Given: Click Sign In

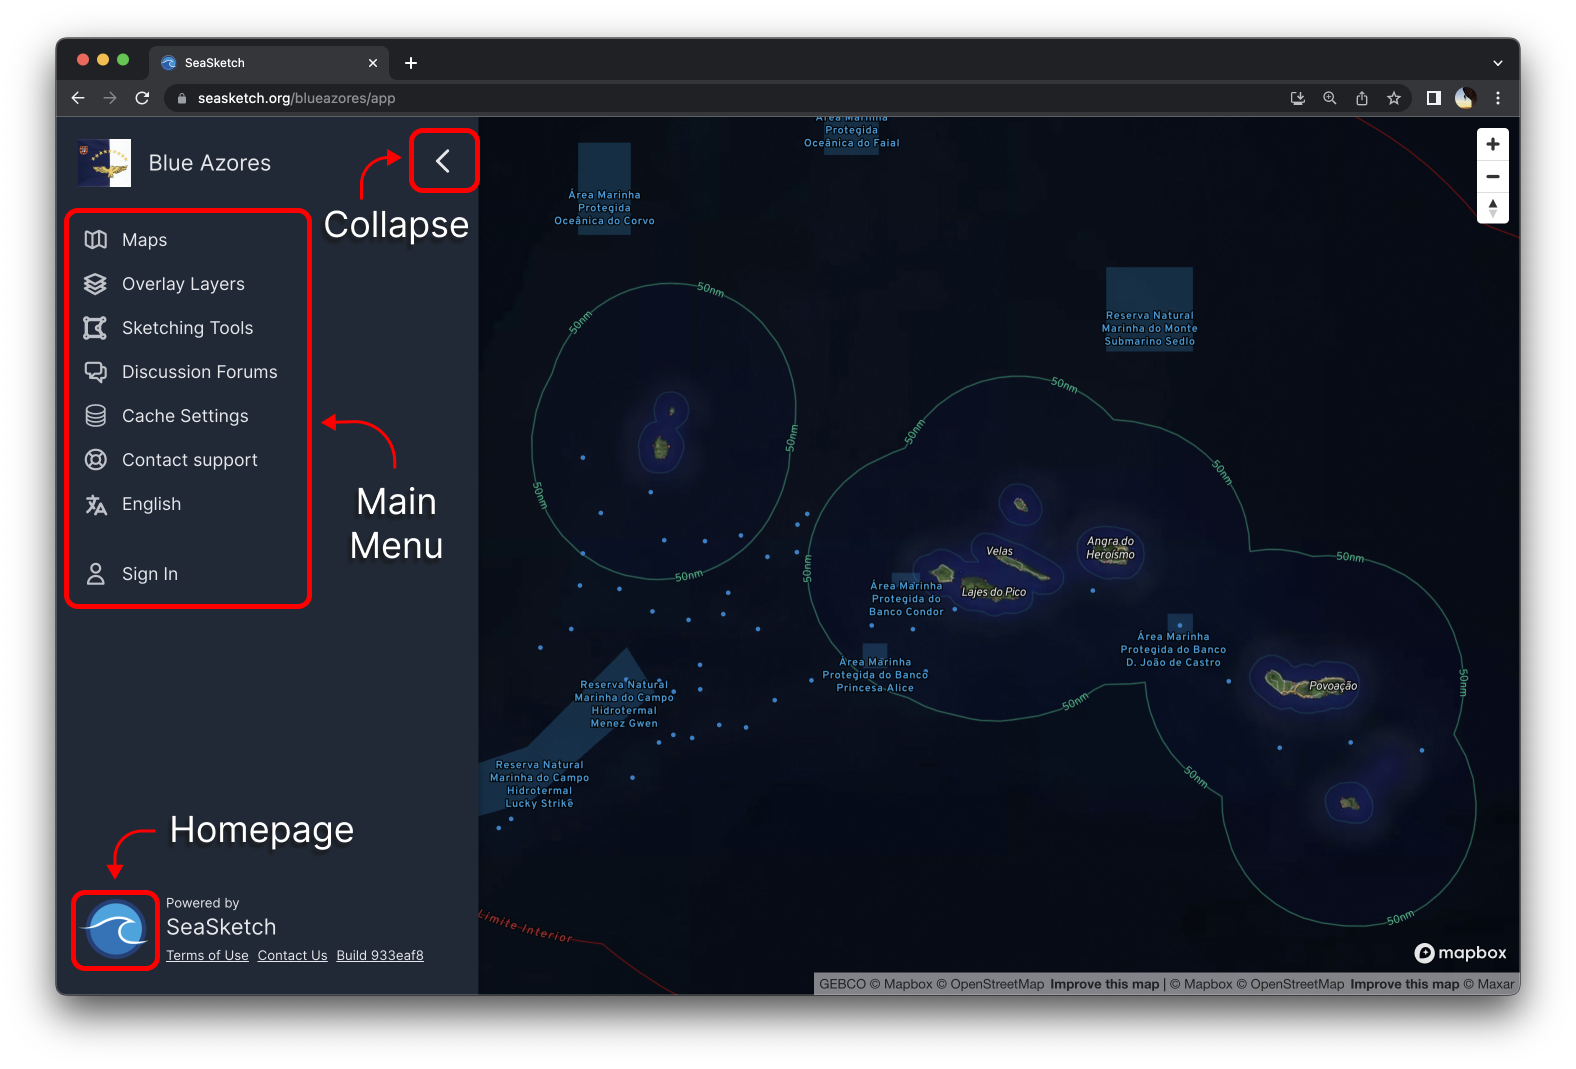Looking at the screenshot, I should coord(149,574).
